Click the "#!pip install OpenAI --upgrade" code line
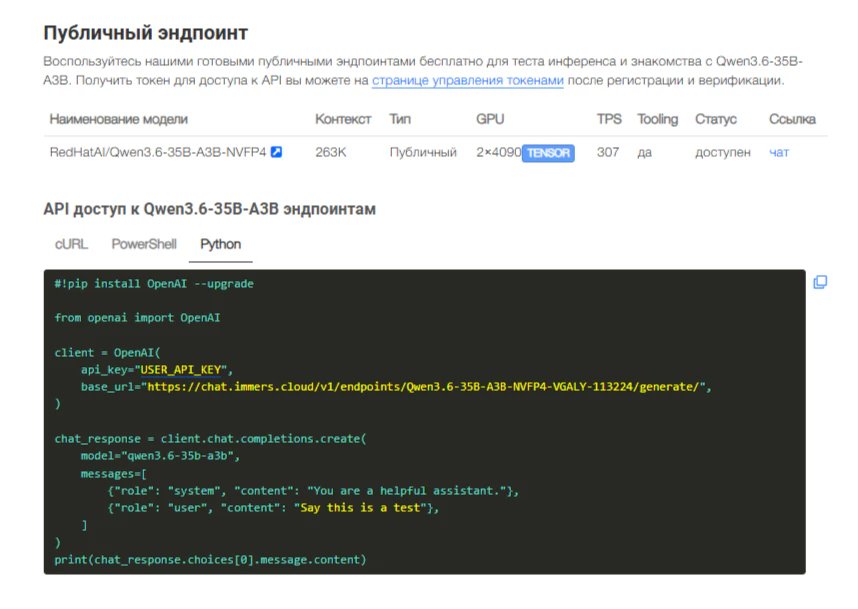858x609 pixels. click(154, 284)
